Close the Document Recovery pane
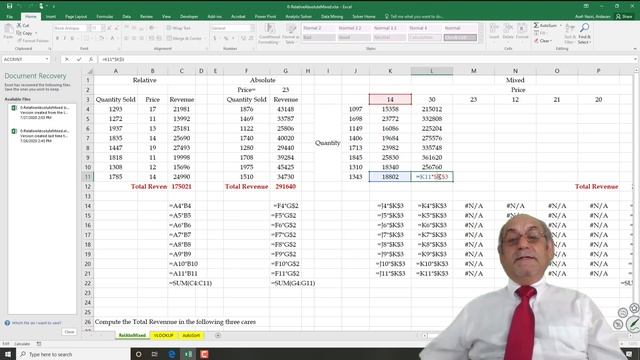 point(69,332)
